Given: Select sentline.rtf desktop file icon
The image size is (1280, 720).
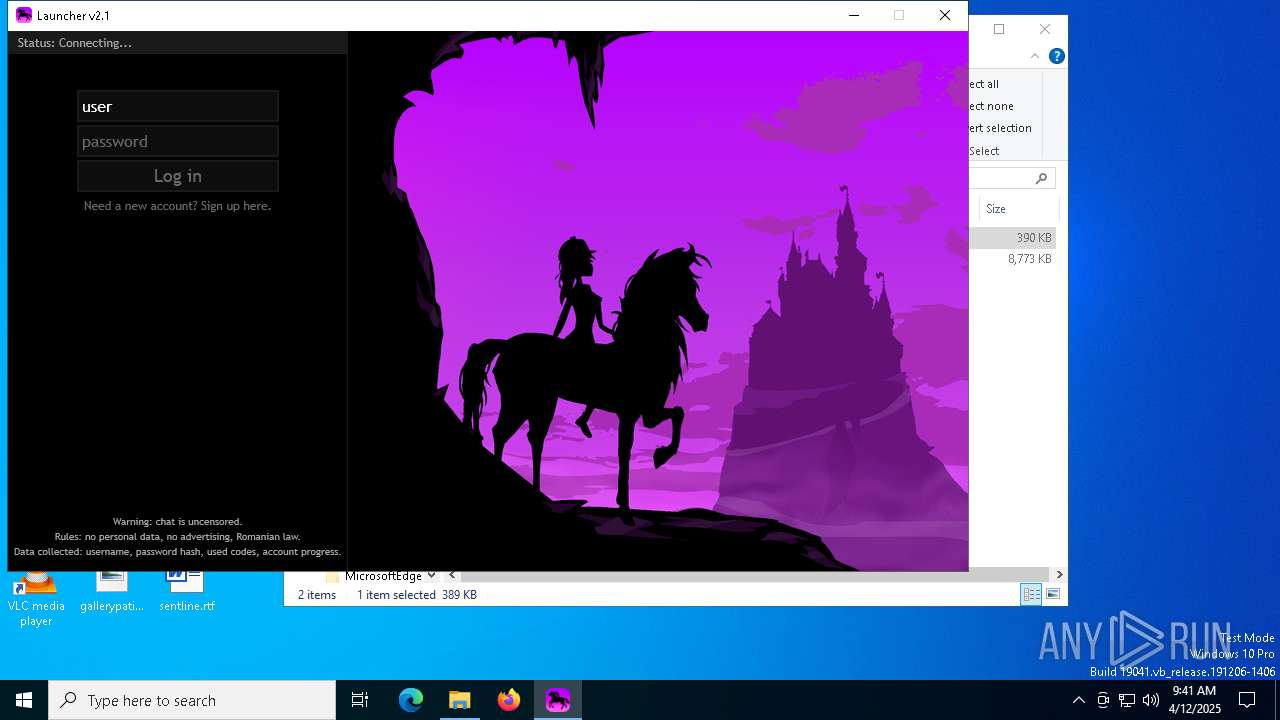Looking at the screenshot, I should (x=187, y=592).
